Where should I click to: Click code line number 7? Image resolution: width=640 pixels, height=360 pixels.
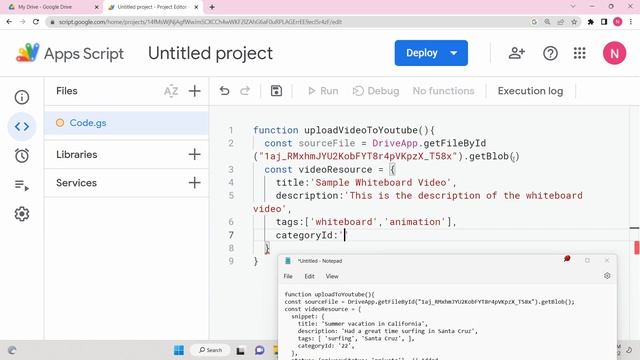231,235
